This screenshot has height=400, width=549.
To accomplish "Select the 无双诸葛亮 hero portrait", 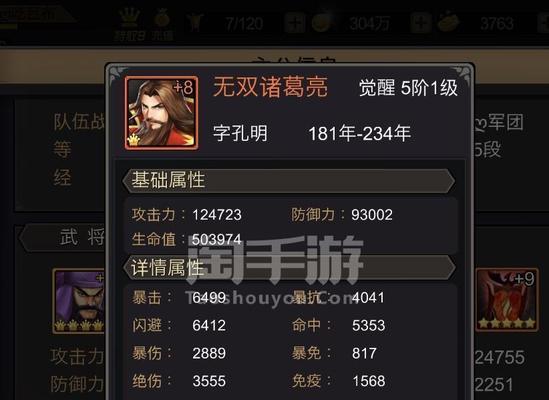I will 161,113.
